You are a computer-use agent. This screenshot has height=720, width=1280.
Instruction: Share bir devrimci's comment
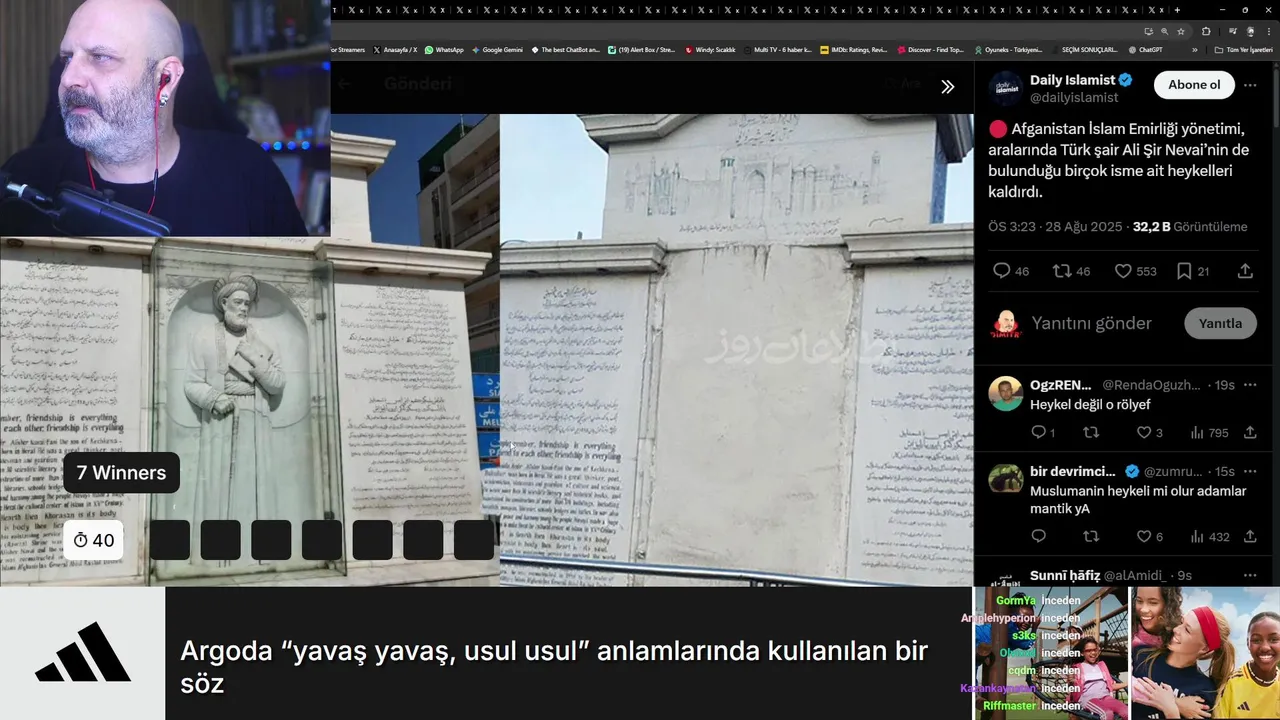[x=1250, y=537]
